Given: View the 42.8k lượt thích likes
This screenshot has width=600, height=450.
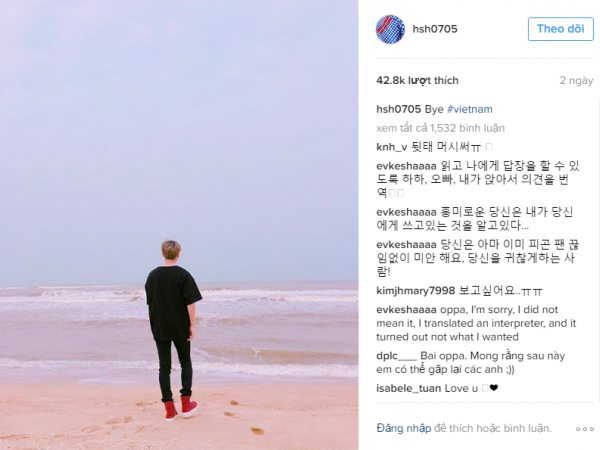Looking at the screenshot, I should (417, 80).
